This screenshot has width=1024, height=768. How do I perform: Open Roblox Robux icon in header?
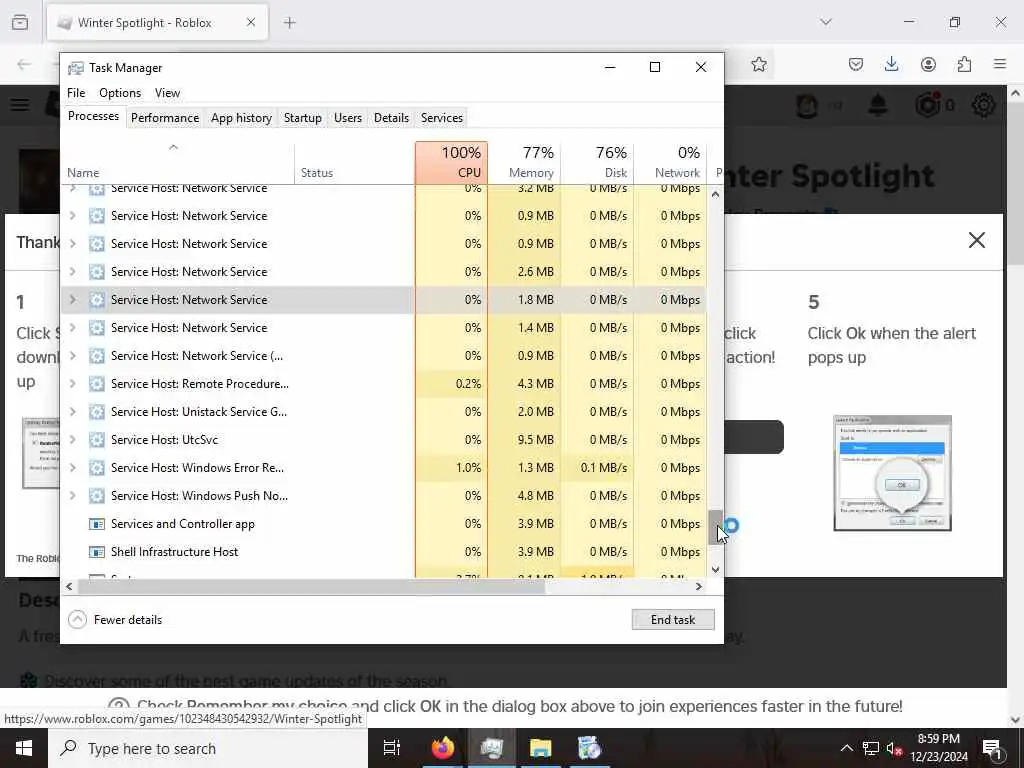click(928, 104)
